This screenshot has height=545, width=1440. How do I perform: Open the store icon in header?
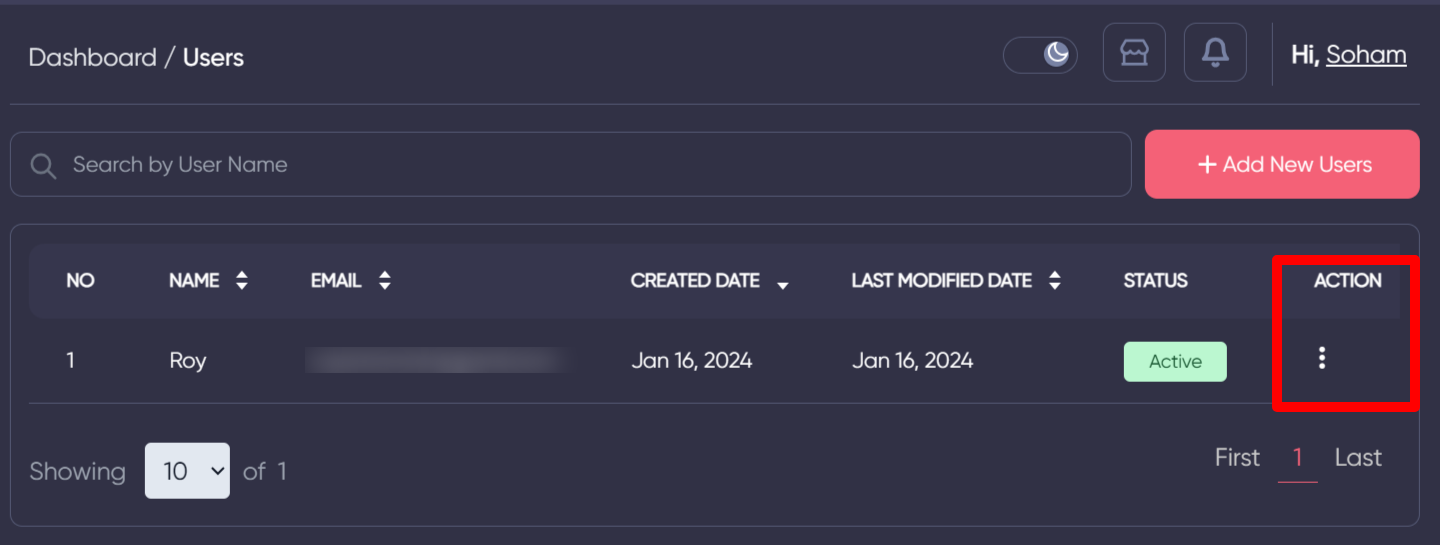(1134, 53)
